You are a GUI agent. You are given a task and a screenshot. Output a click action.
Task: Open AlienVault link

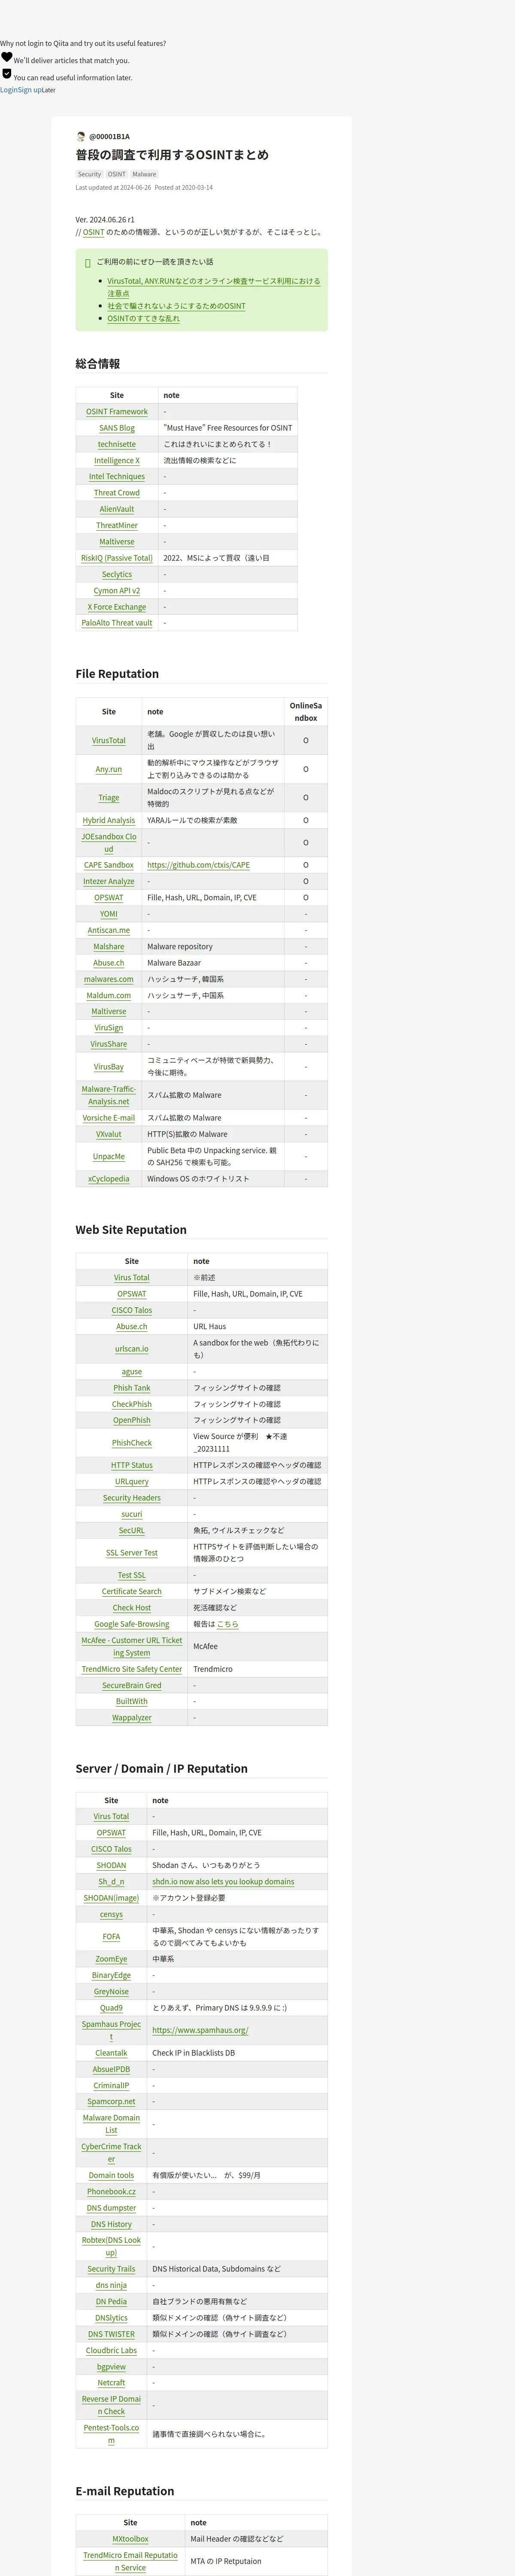tap(117, 509)
